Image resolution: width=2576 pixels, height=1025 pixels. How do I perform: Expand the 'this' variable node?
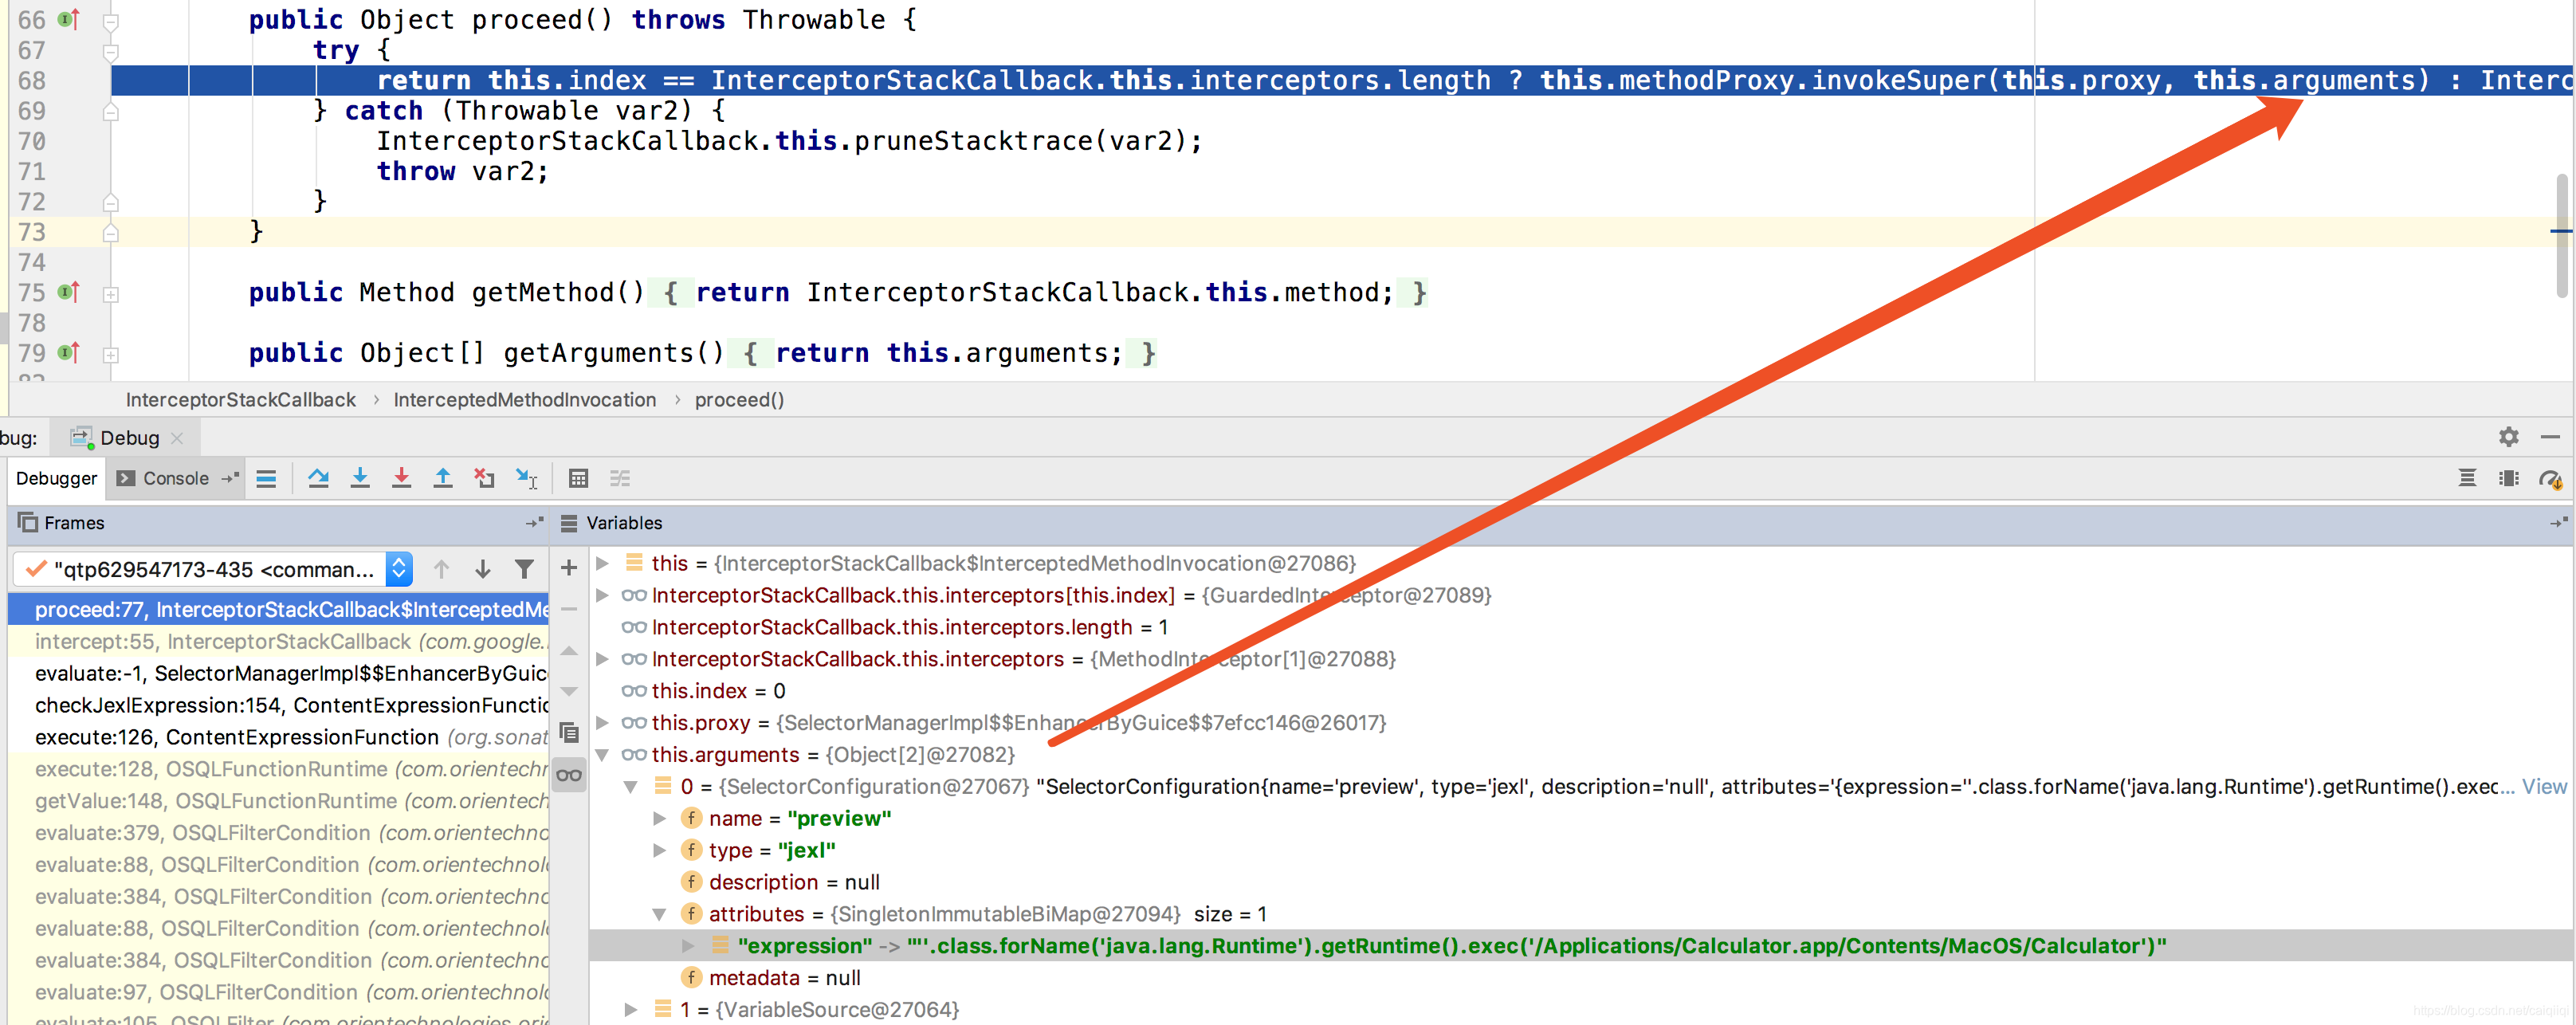(x=603, y=563)
